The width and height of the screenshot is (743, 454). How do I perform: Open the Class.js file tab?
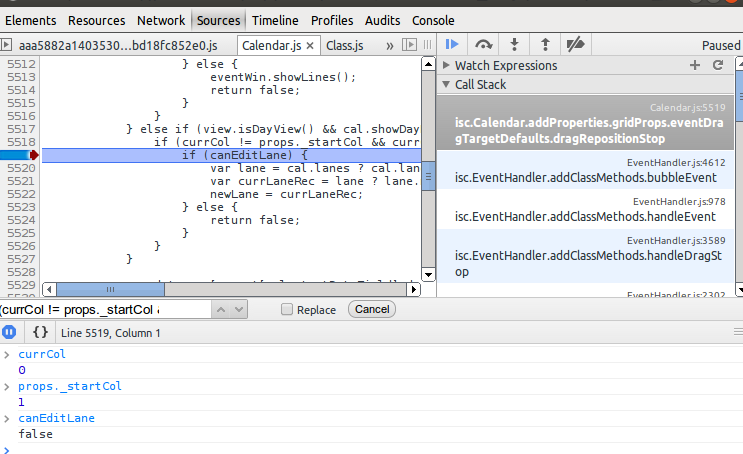coord(345,45)
